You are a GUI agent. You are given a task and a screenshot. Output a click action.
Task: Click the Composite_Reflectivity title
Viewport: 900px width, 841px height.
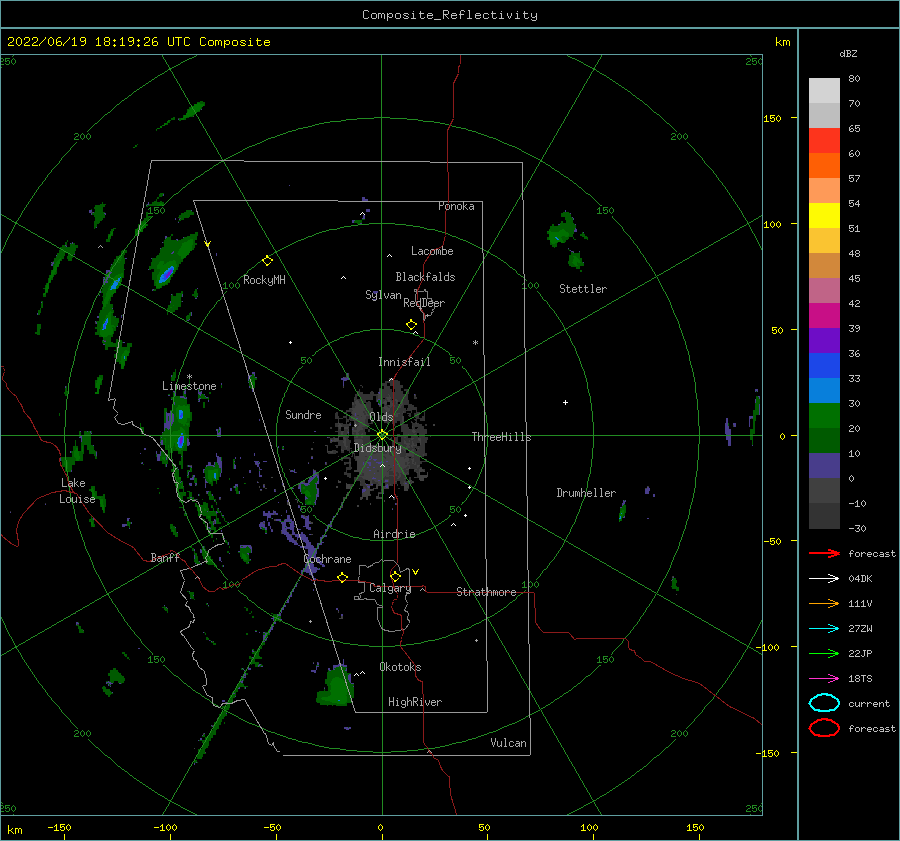pyautogui.click(x=450, y=15)
